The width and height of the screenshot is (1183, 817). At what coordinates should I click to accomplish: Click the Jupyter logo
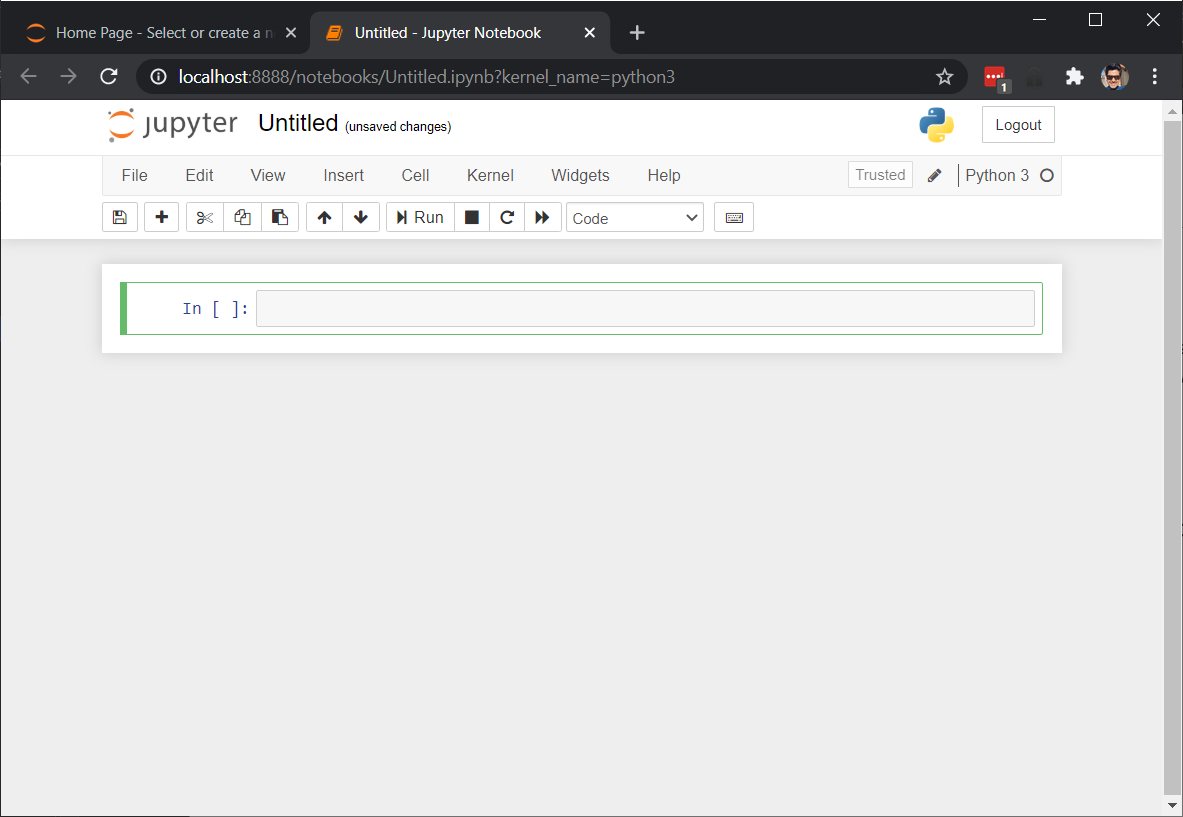point(172,124)
